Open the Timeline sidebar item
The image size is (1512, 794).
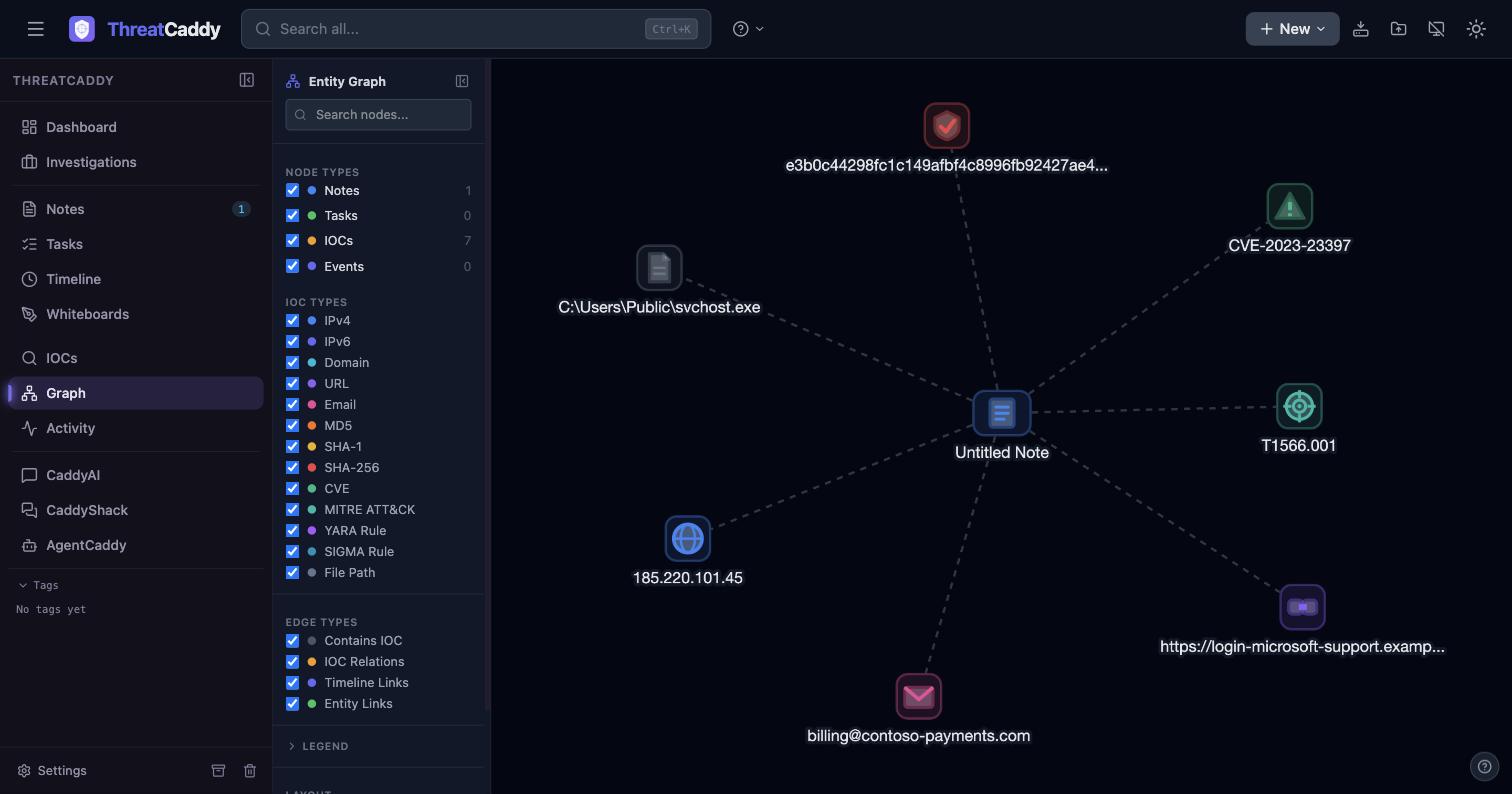point(135,279)
